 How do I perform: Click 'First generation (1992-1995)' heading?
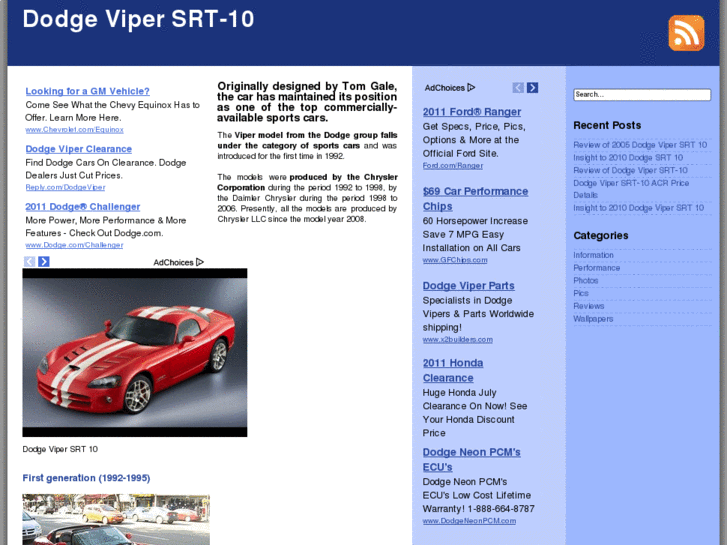click(x=86, y=478)
